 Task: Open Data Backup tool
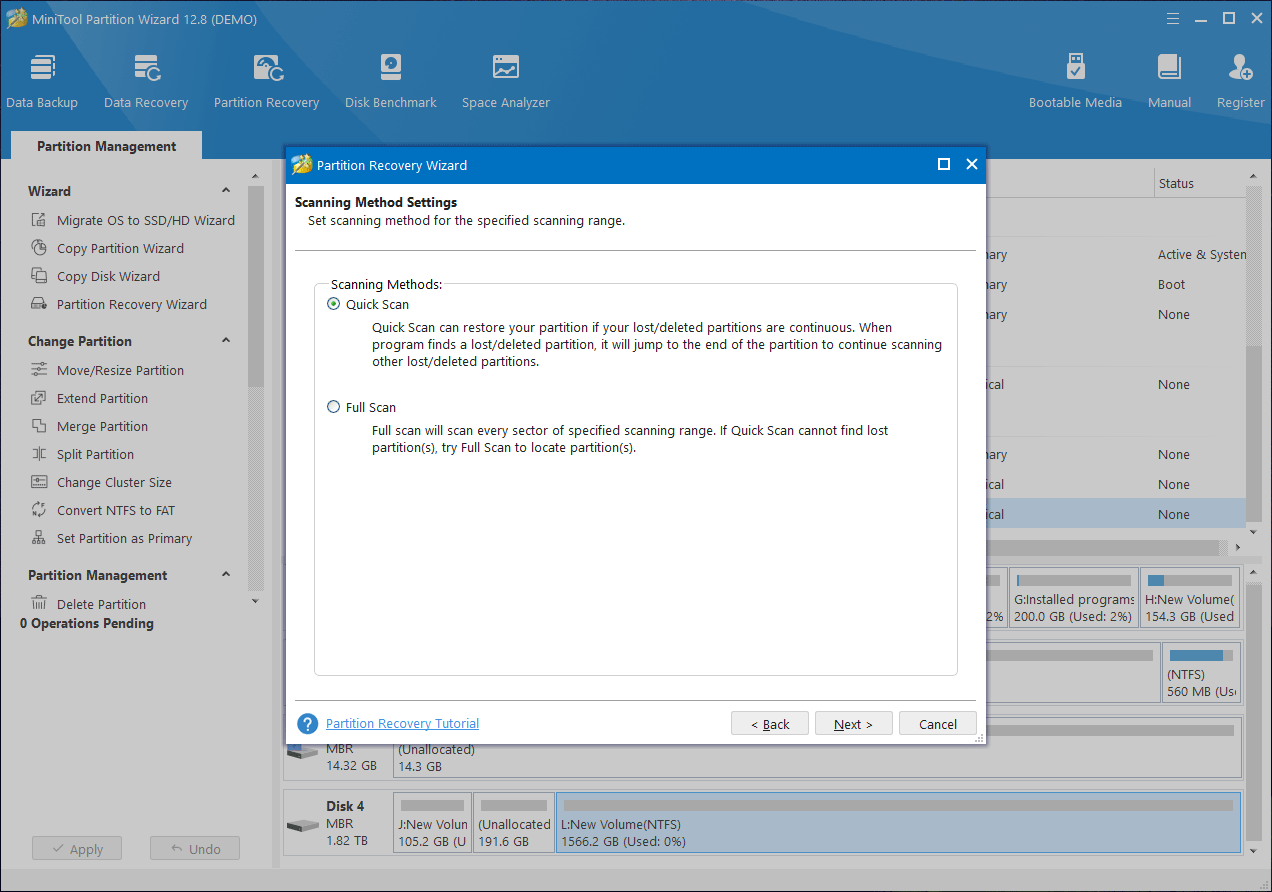click(x=42, y=81)
